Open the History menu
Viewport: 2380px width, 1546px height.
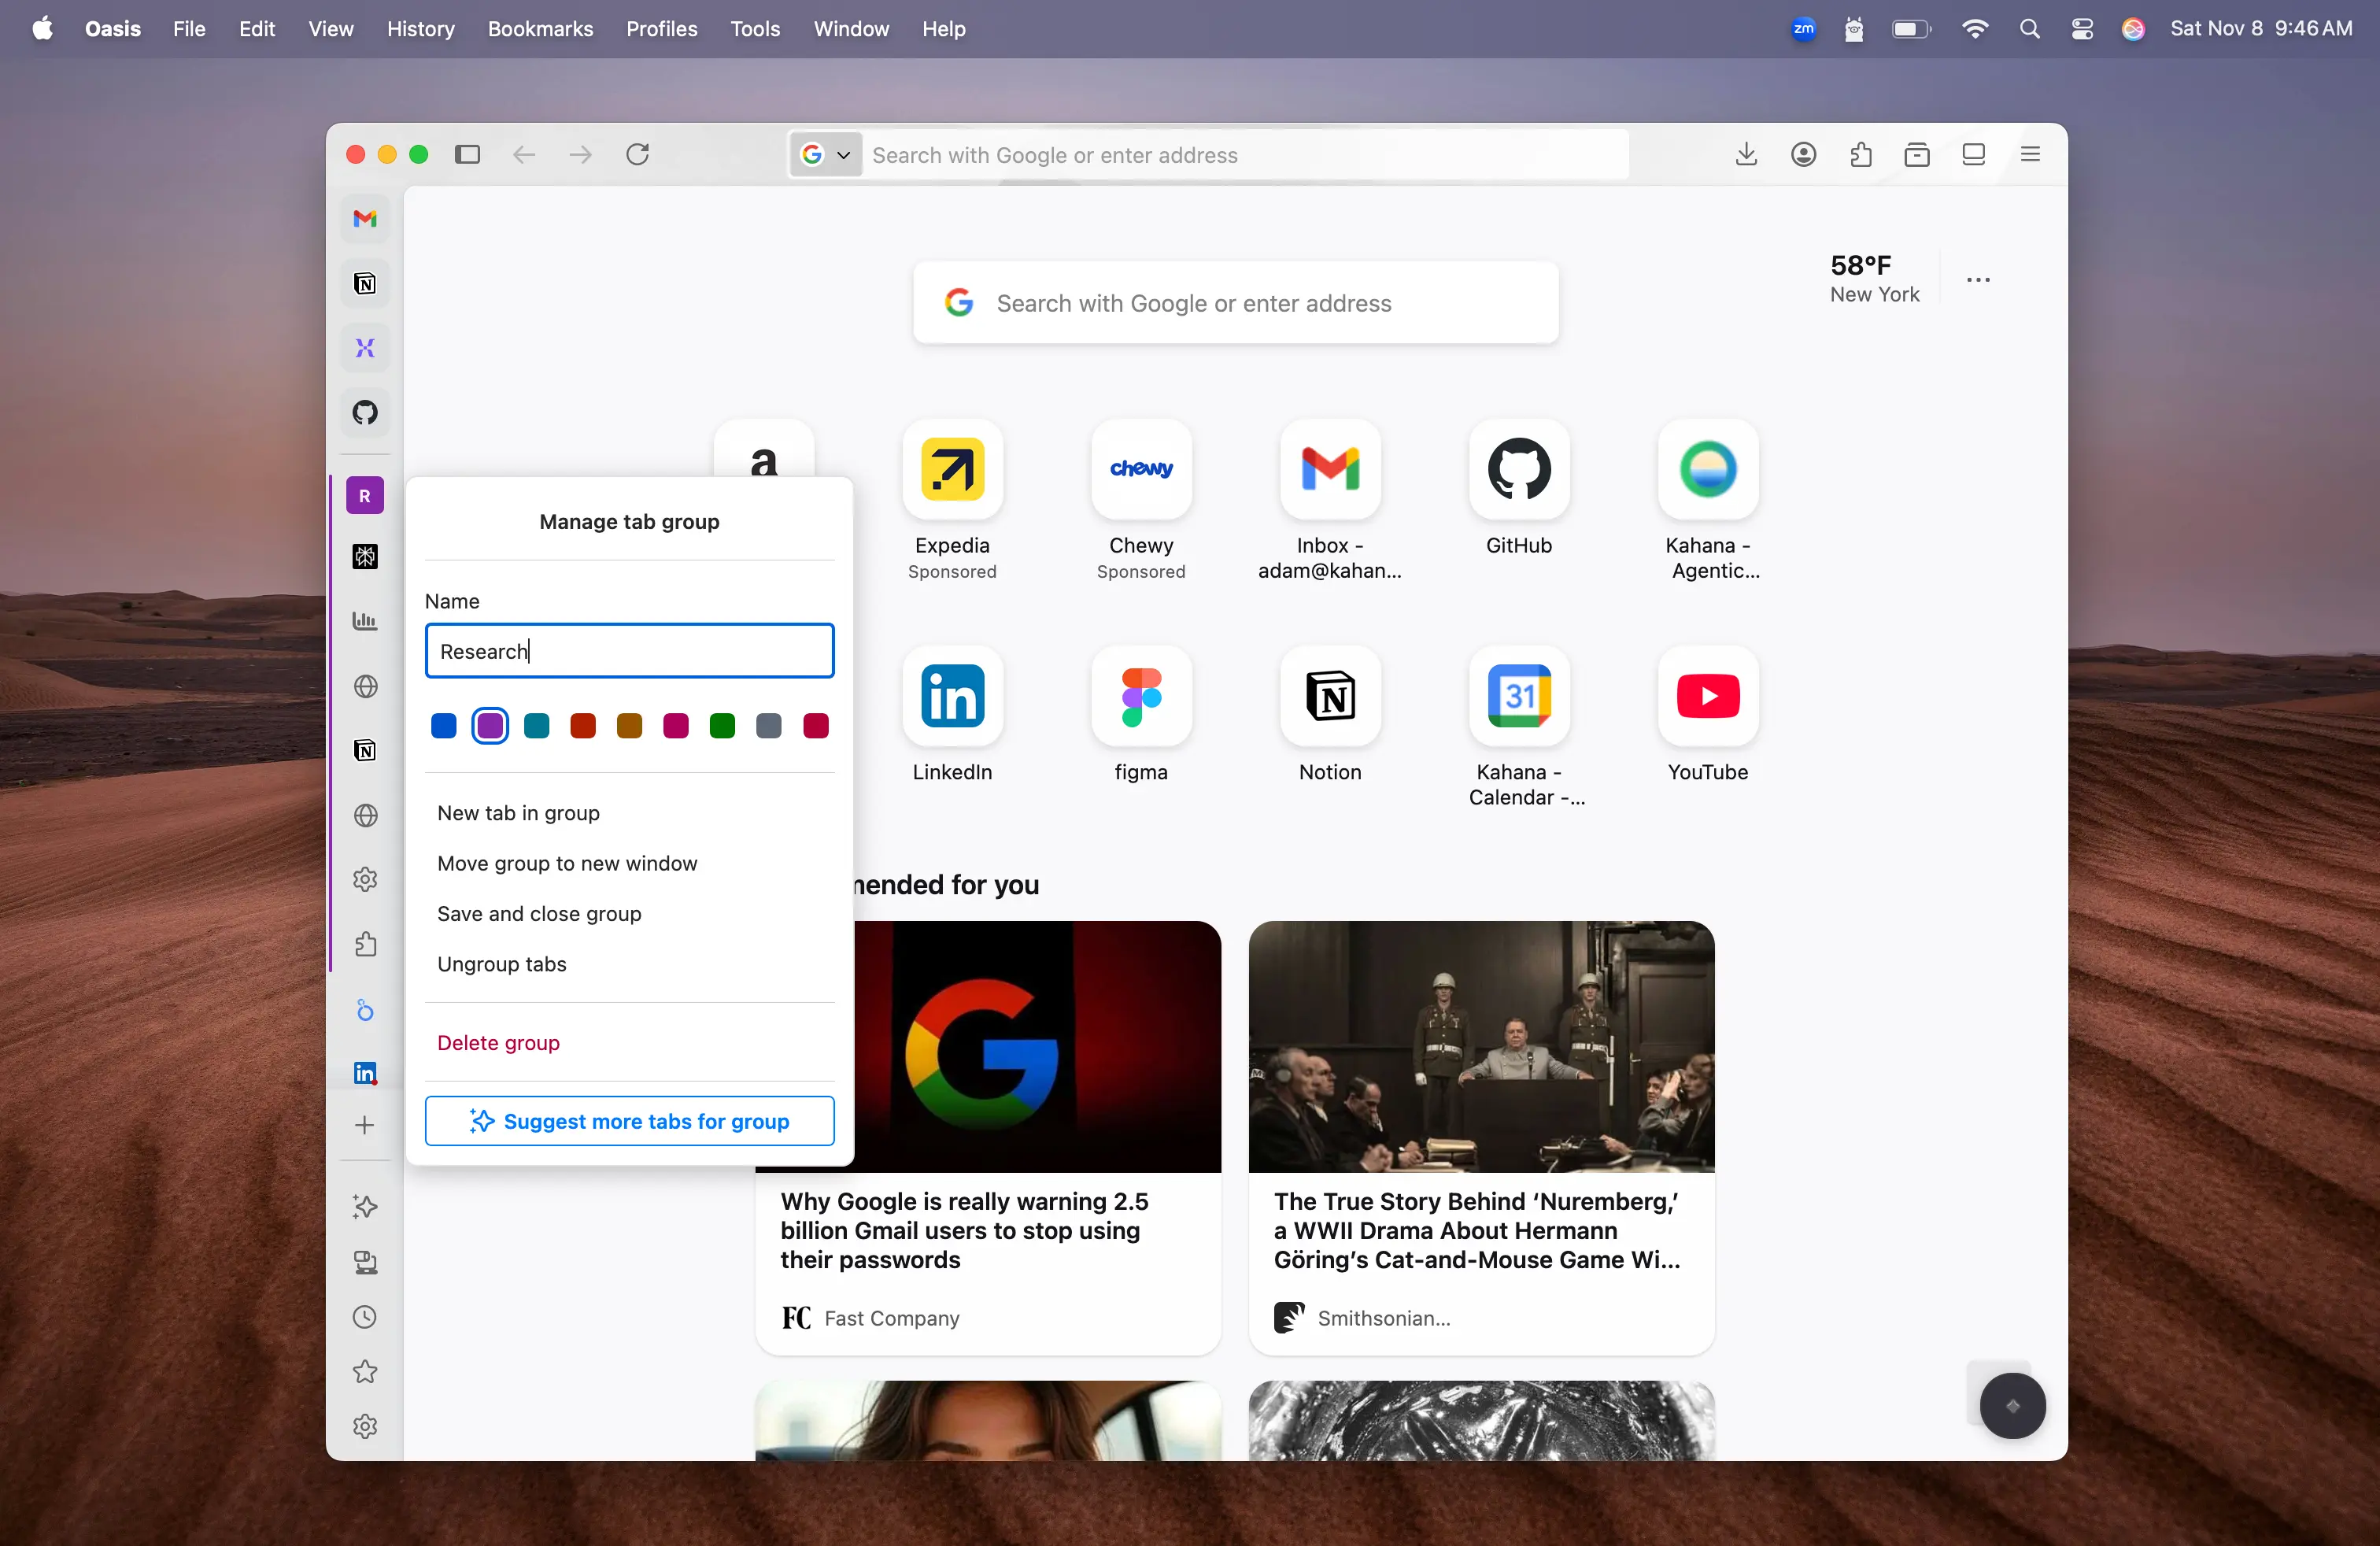pos(420,29)
